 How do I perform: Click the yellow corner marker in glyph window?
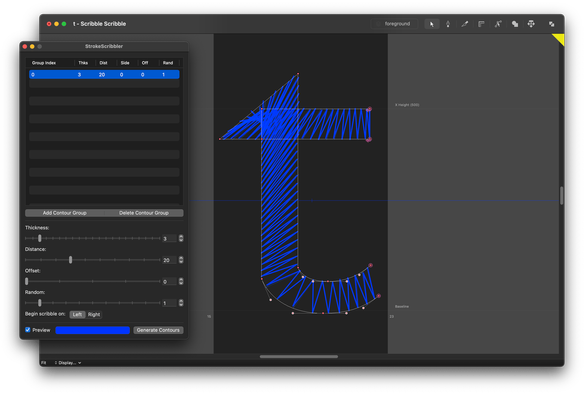coord(560,38)
